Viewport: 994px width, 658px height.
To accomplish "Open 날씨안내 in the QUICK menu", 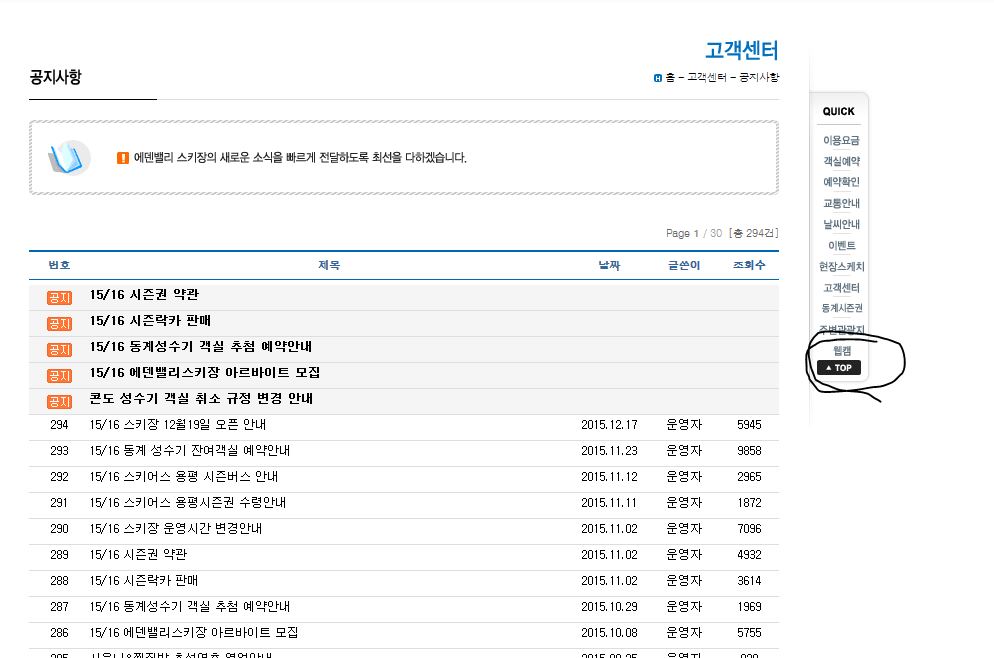I will (x=841, y=224).
